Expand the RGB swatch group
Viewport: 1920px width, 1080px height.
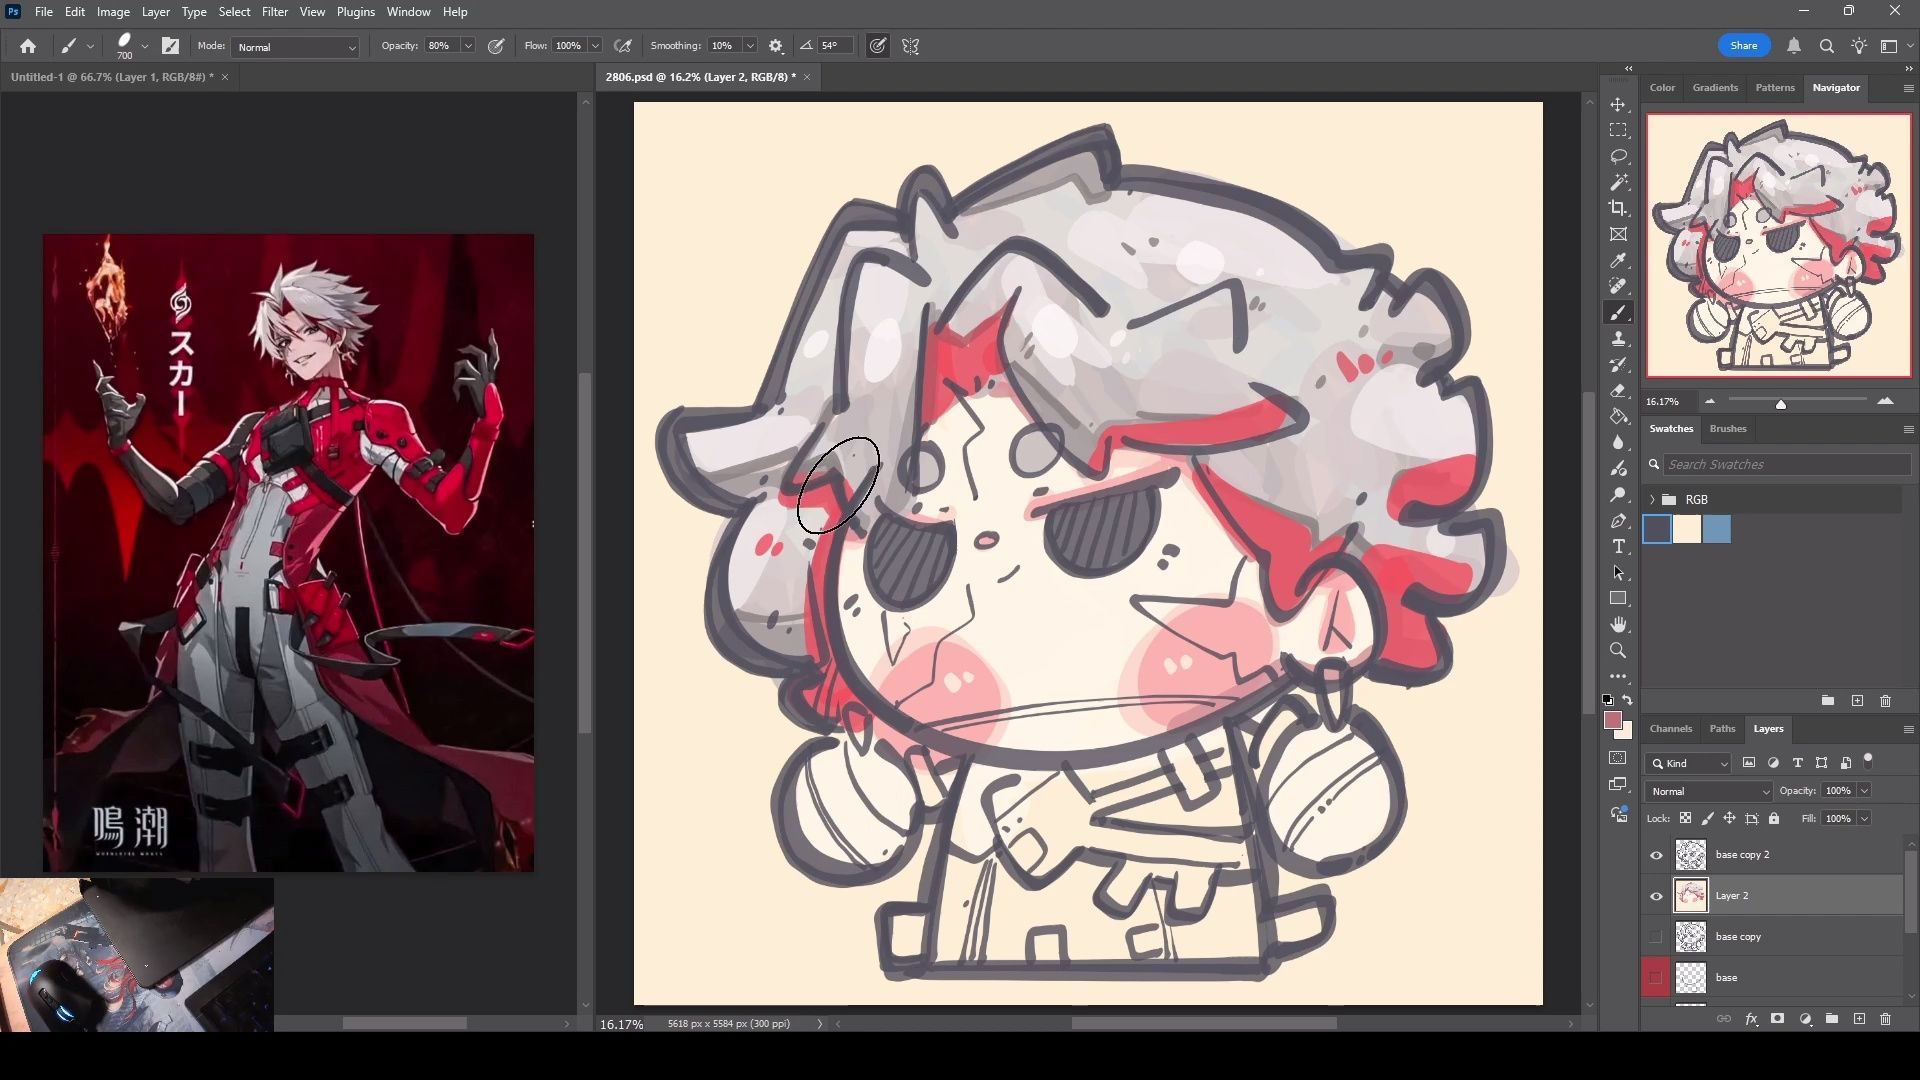1652,499
